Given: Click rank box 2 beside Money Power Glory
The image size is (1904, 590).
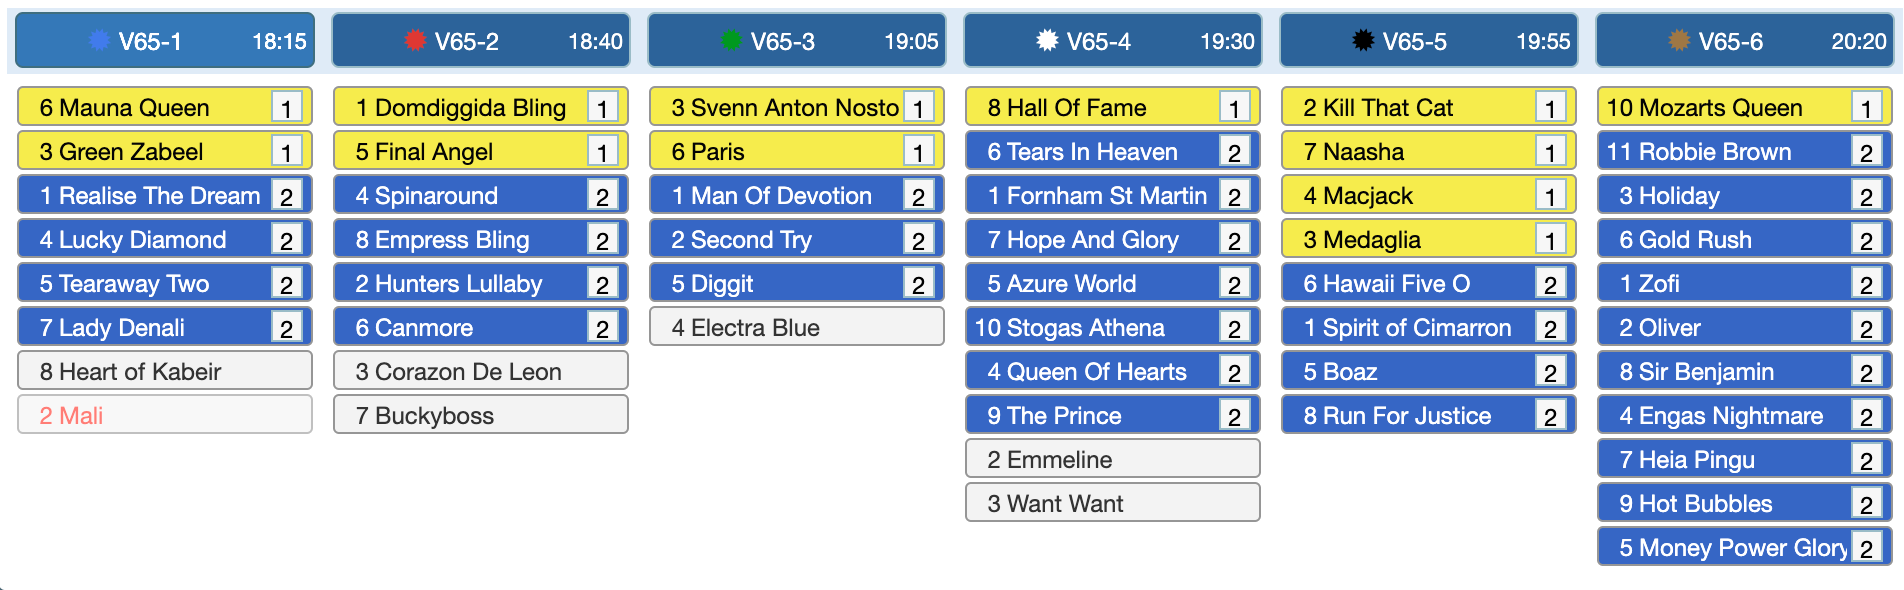Looking at the screenshot, I should [x=1867, y=547].
